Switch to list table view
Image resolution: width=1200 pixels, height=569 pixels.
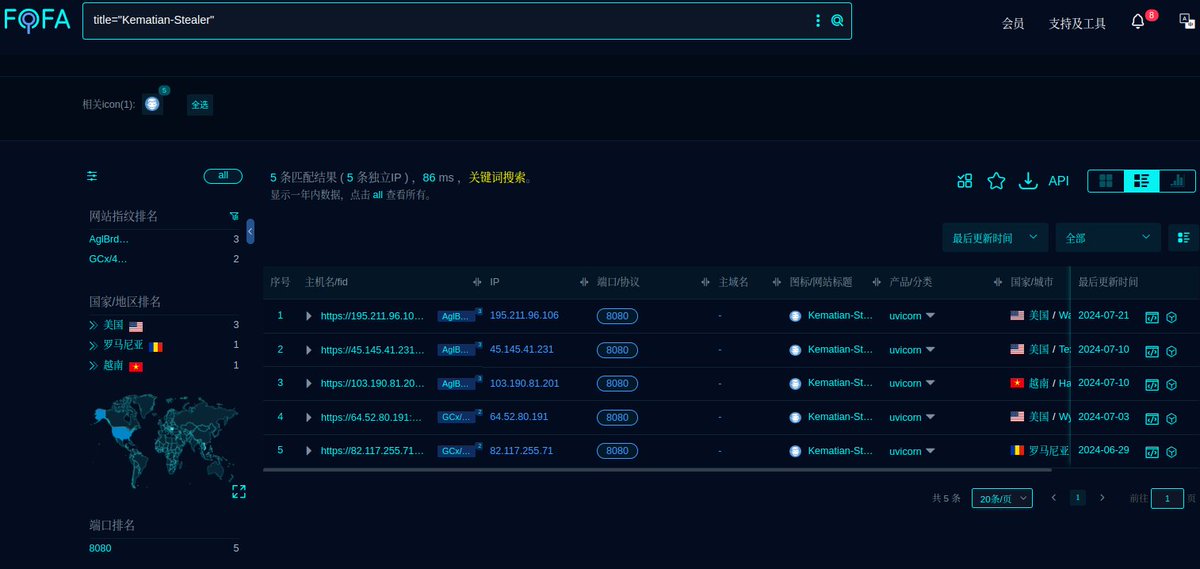(x=1141, y=181)
